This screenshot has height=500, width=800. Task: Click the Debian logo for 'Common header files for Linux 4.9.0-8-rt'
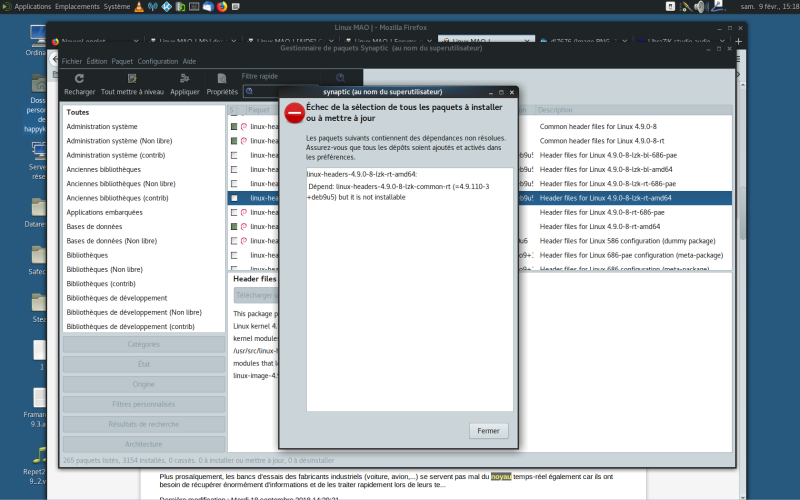244,141
